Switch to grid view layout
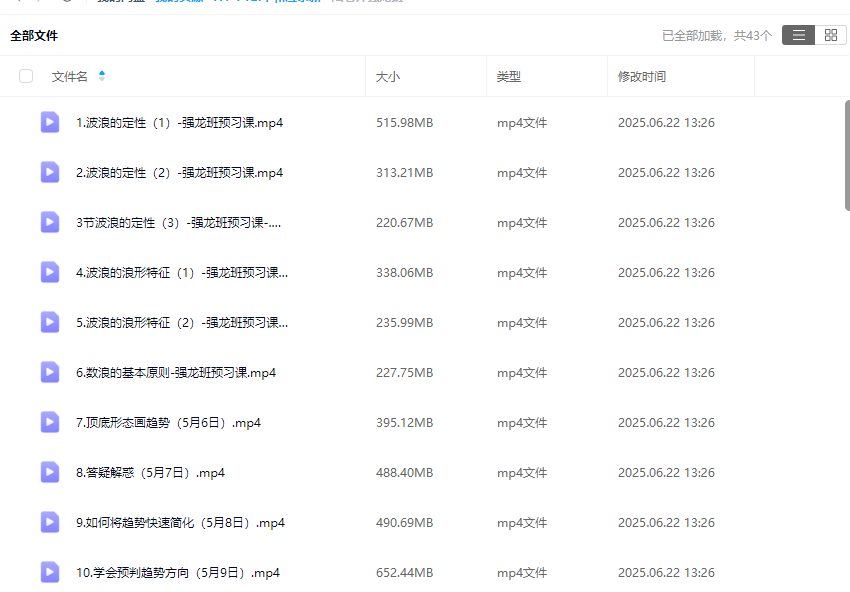This screenshot has width=850, height=592. pos(831,34)
